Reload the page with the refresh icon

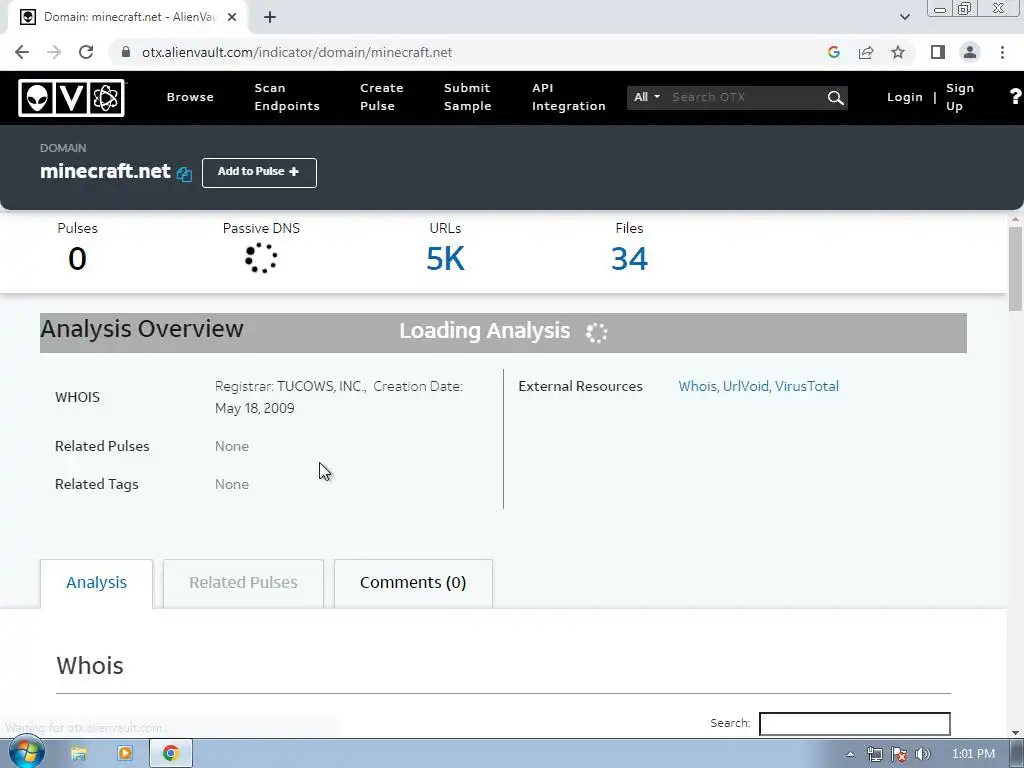(x=86, y=52)
